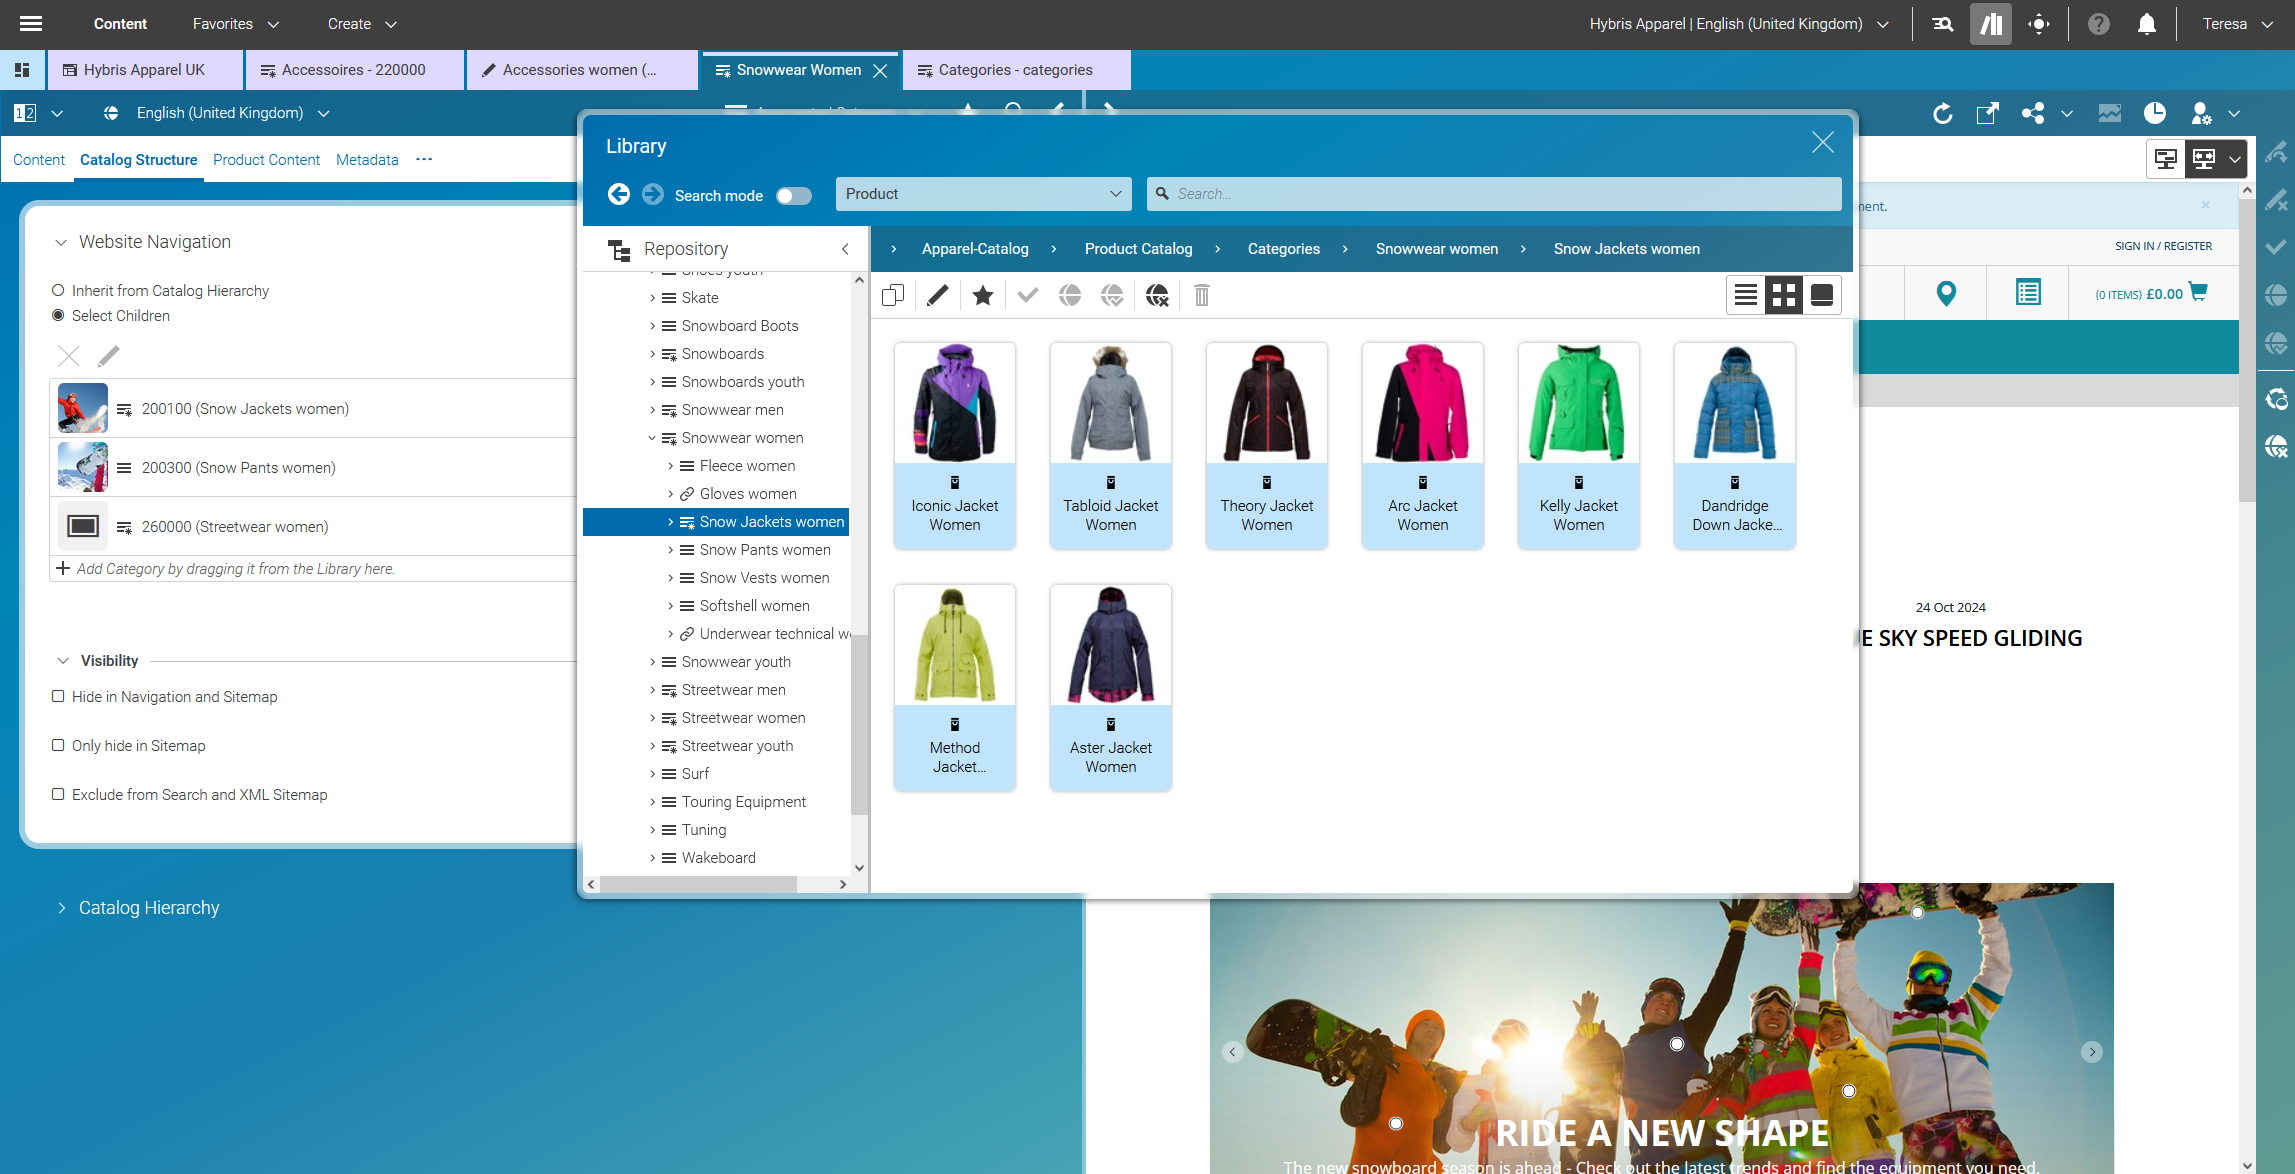
Task: Unpublish product using globe-with-x icon
Action: (1157, 295)
